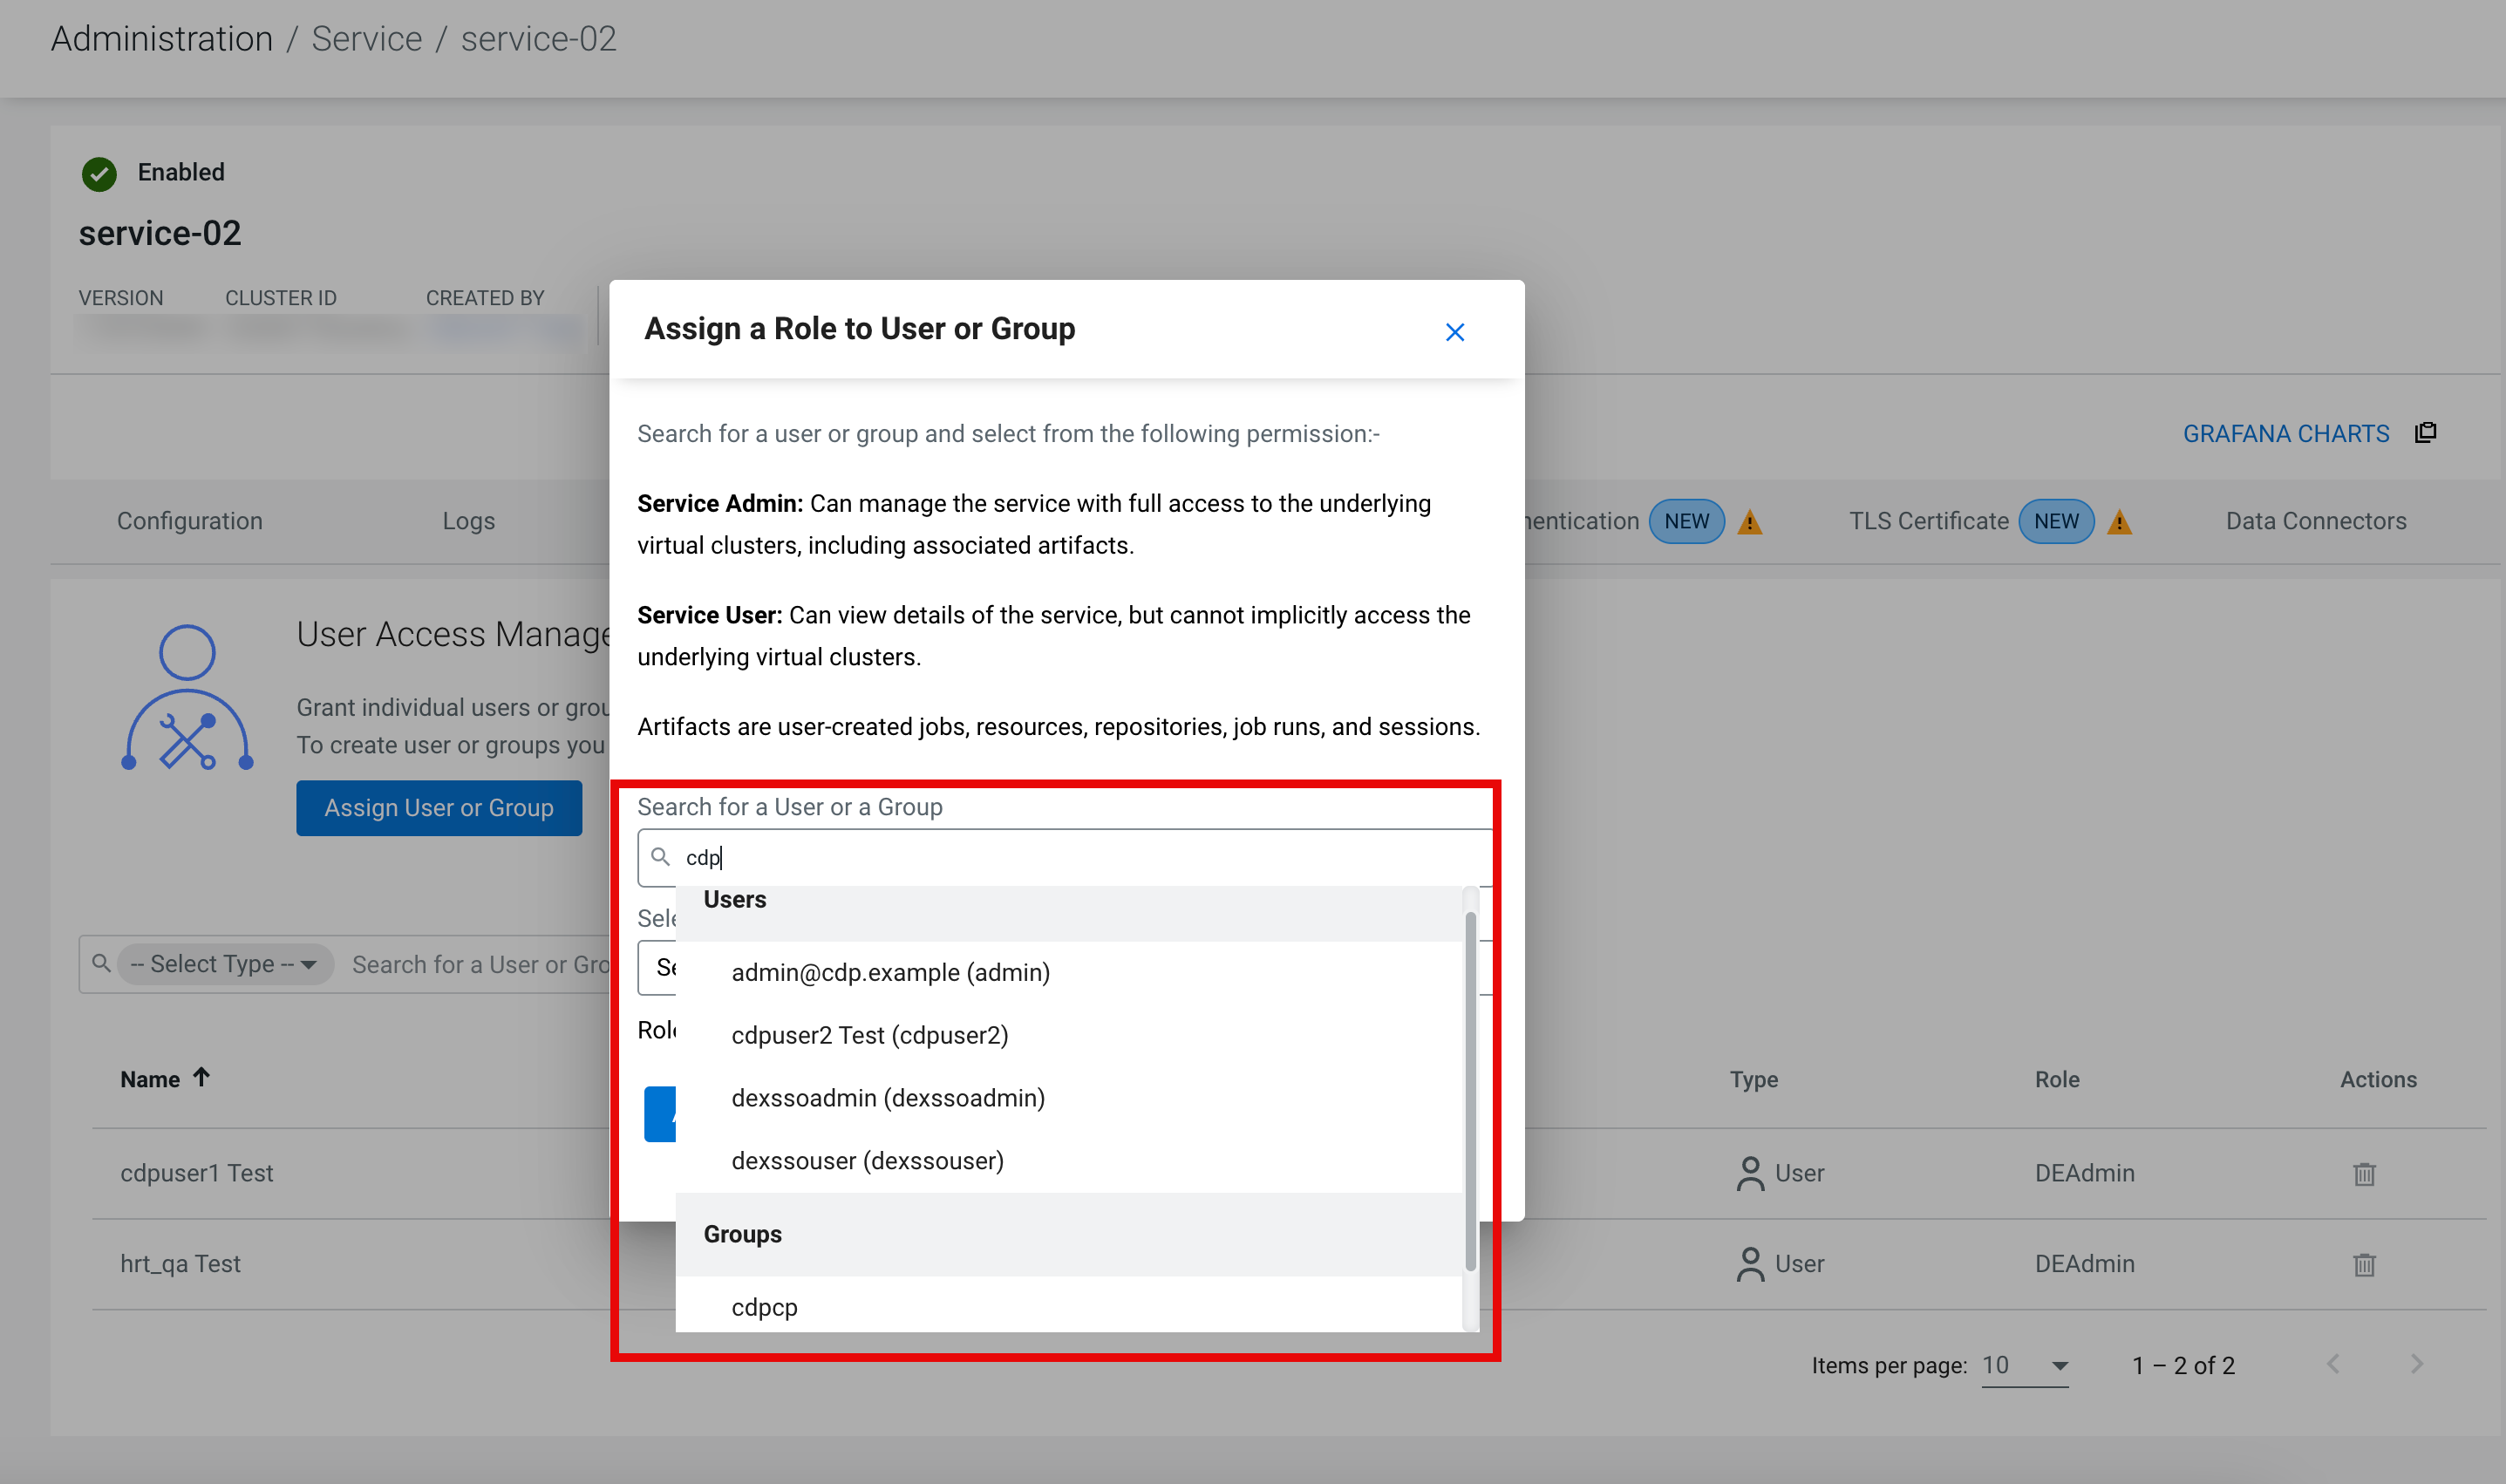
Task: Click the Name column sort arrow
Action: coord(201,1077)
